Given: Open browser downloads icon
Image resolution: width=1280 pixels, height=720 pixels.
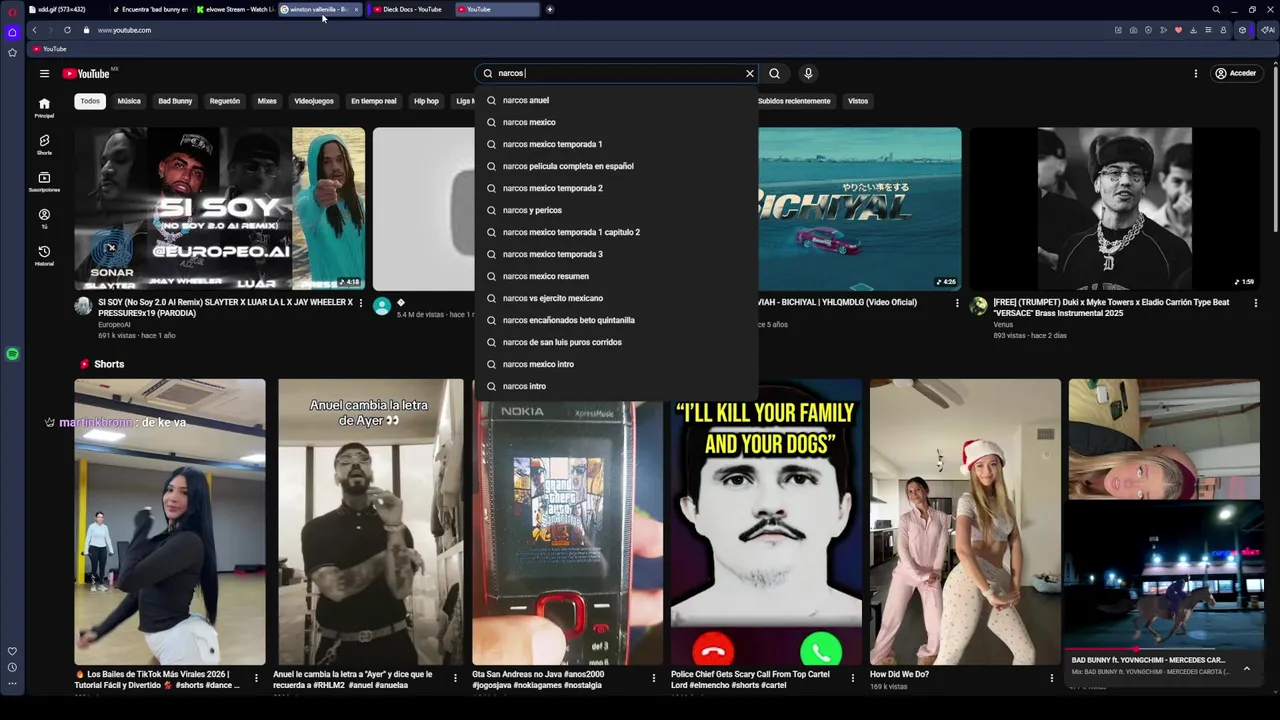Looking at the screenshot, I should [1193, 30].
